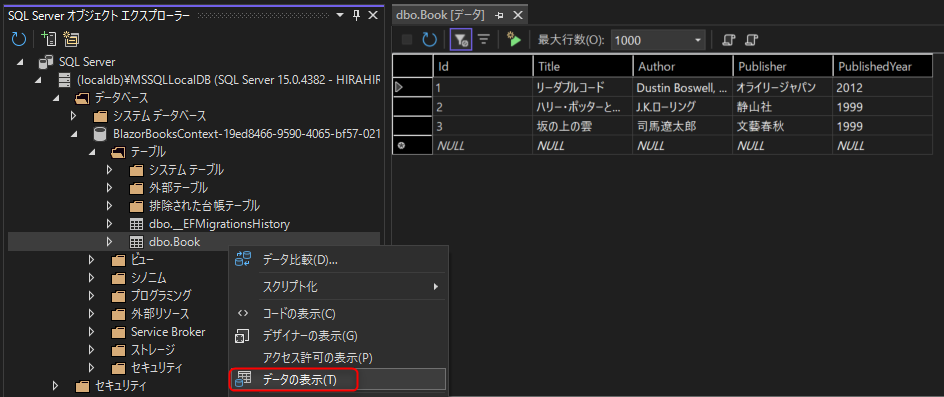Select the SQL Server root icon
Viewport: 944px width, 397px height.
coord(46,62)
